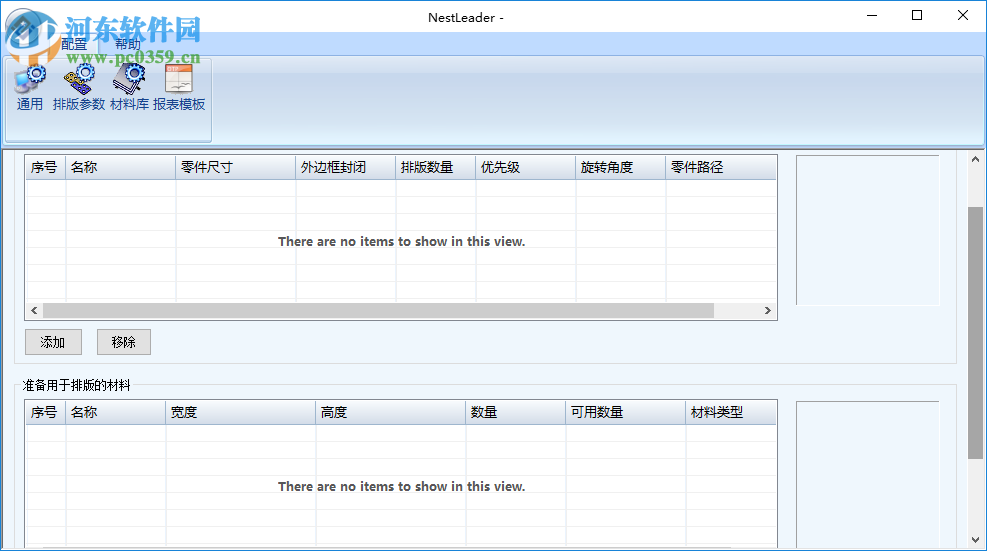Sort parts table by 名称 column
This screenshot has width=987, height=551.
click(x=120, y=168)
